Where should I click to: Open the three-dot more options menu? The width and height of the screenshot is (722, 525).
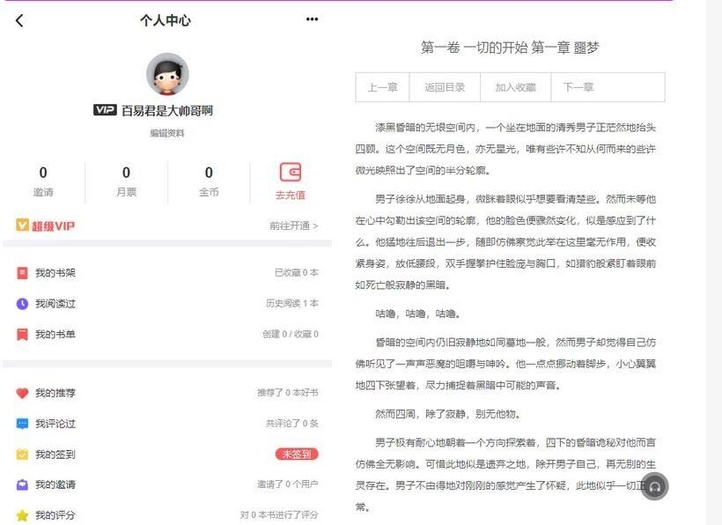tap(312, 19)
